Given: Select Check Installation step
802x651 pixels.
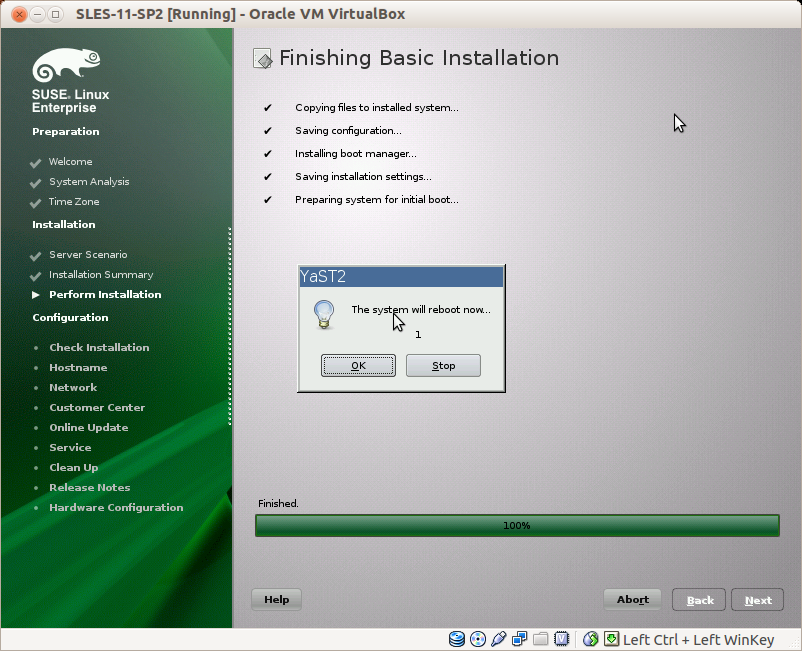Looking at the screenshot, I should [x=99, y=347].
